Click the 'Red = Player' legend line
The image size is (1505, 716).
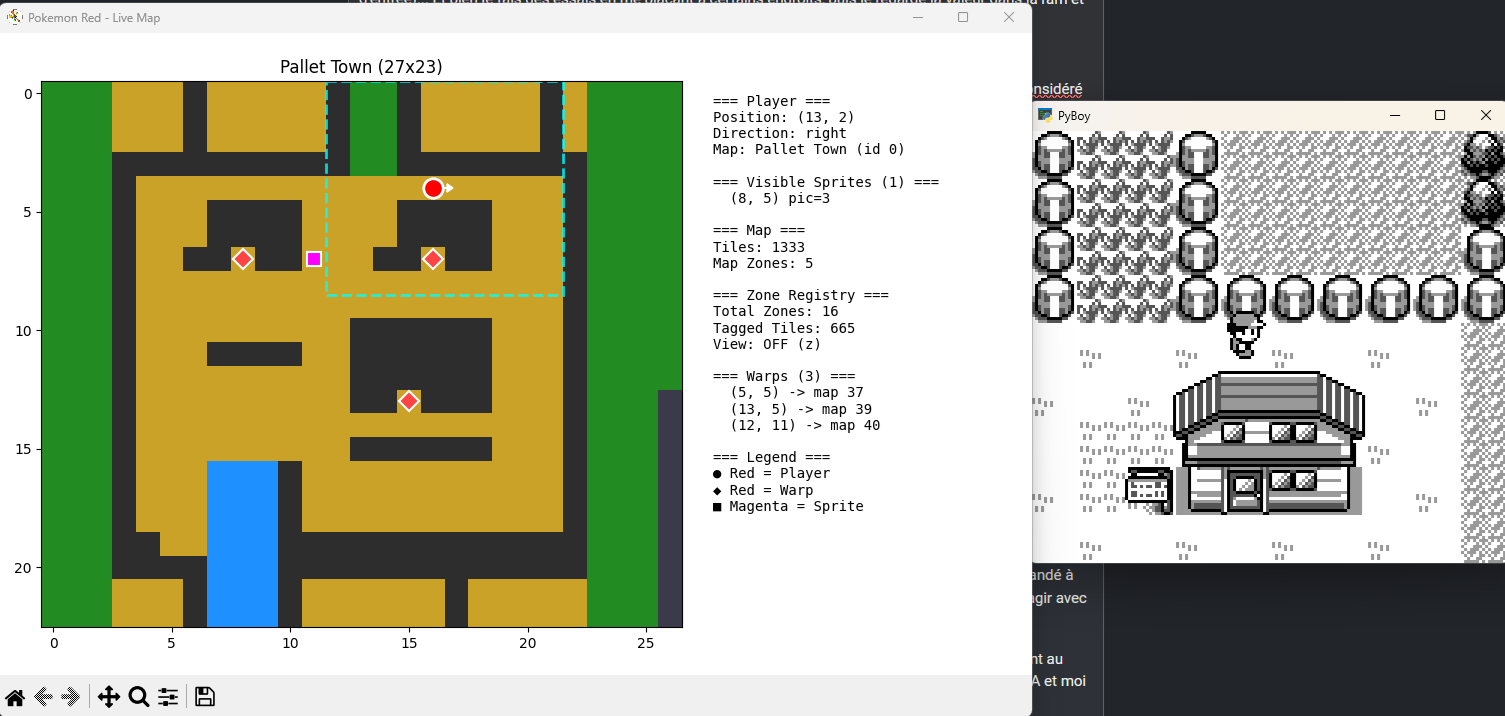click(x=771, y=474)
